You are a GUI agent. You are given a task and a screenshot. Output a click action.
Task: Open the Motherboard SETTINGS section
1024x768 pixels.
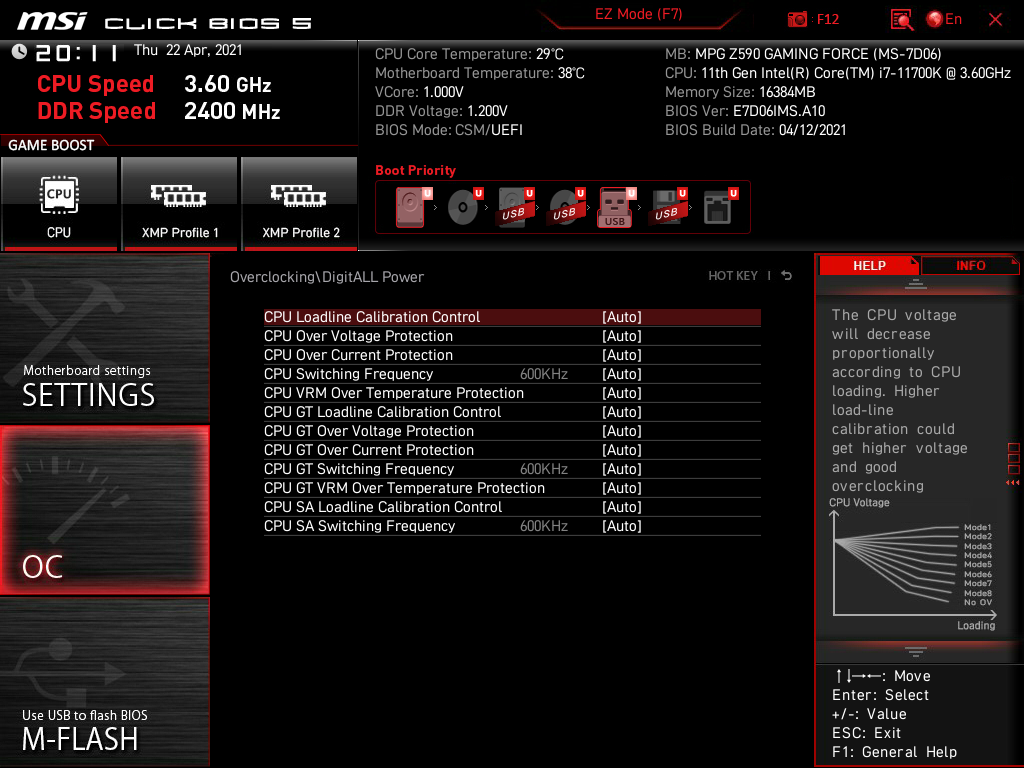pos(104,339)
